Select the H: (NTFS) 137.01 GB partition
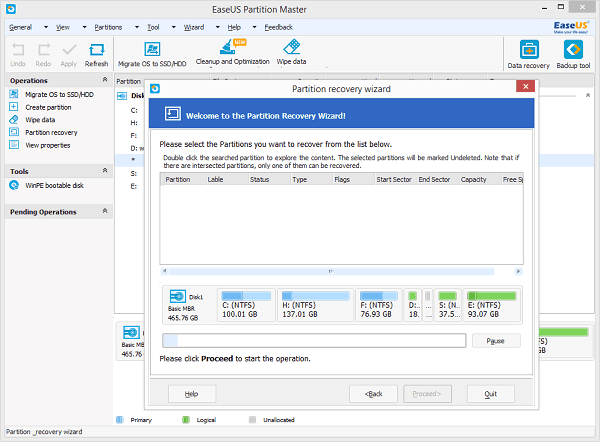This screenshot has width=600, height=442. click(315, 305)
